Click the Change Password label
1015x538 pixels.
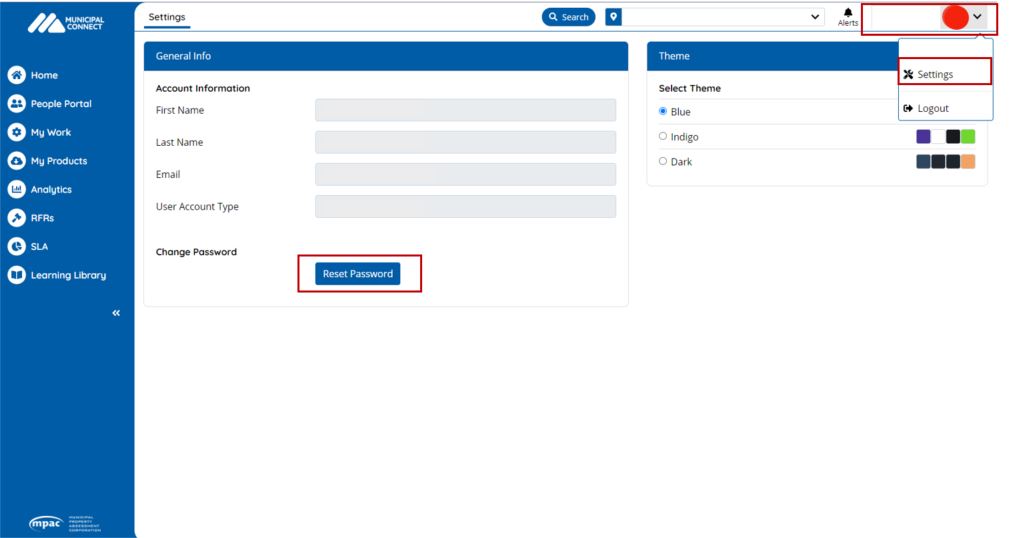pyautogui.click(x=196, y=252)
